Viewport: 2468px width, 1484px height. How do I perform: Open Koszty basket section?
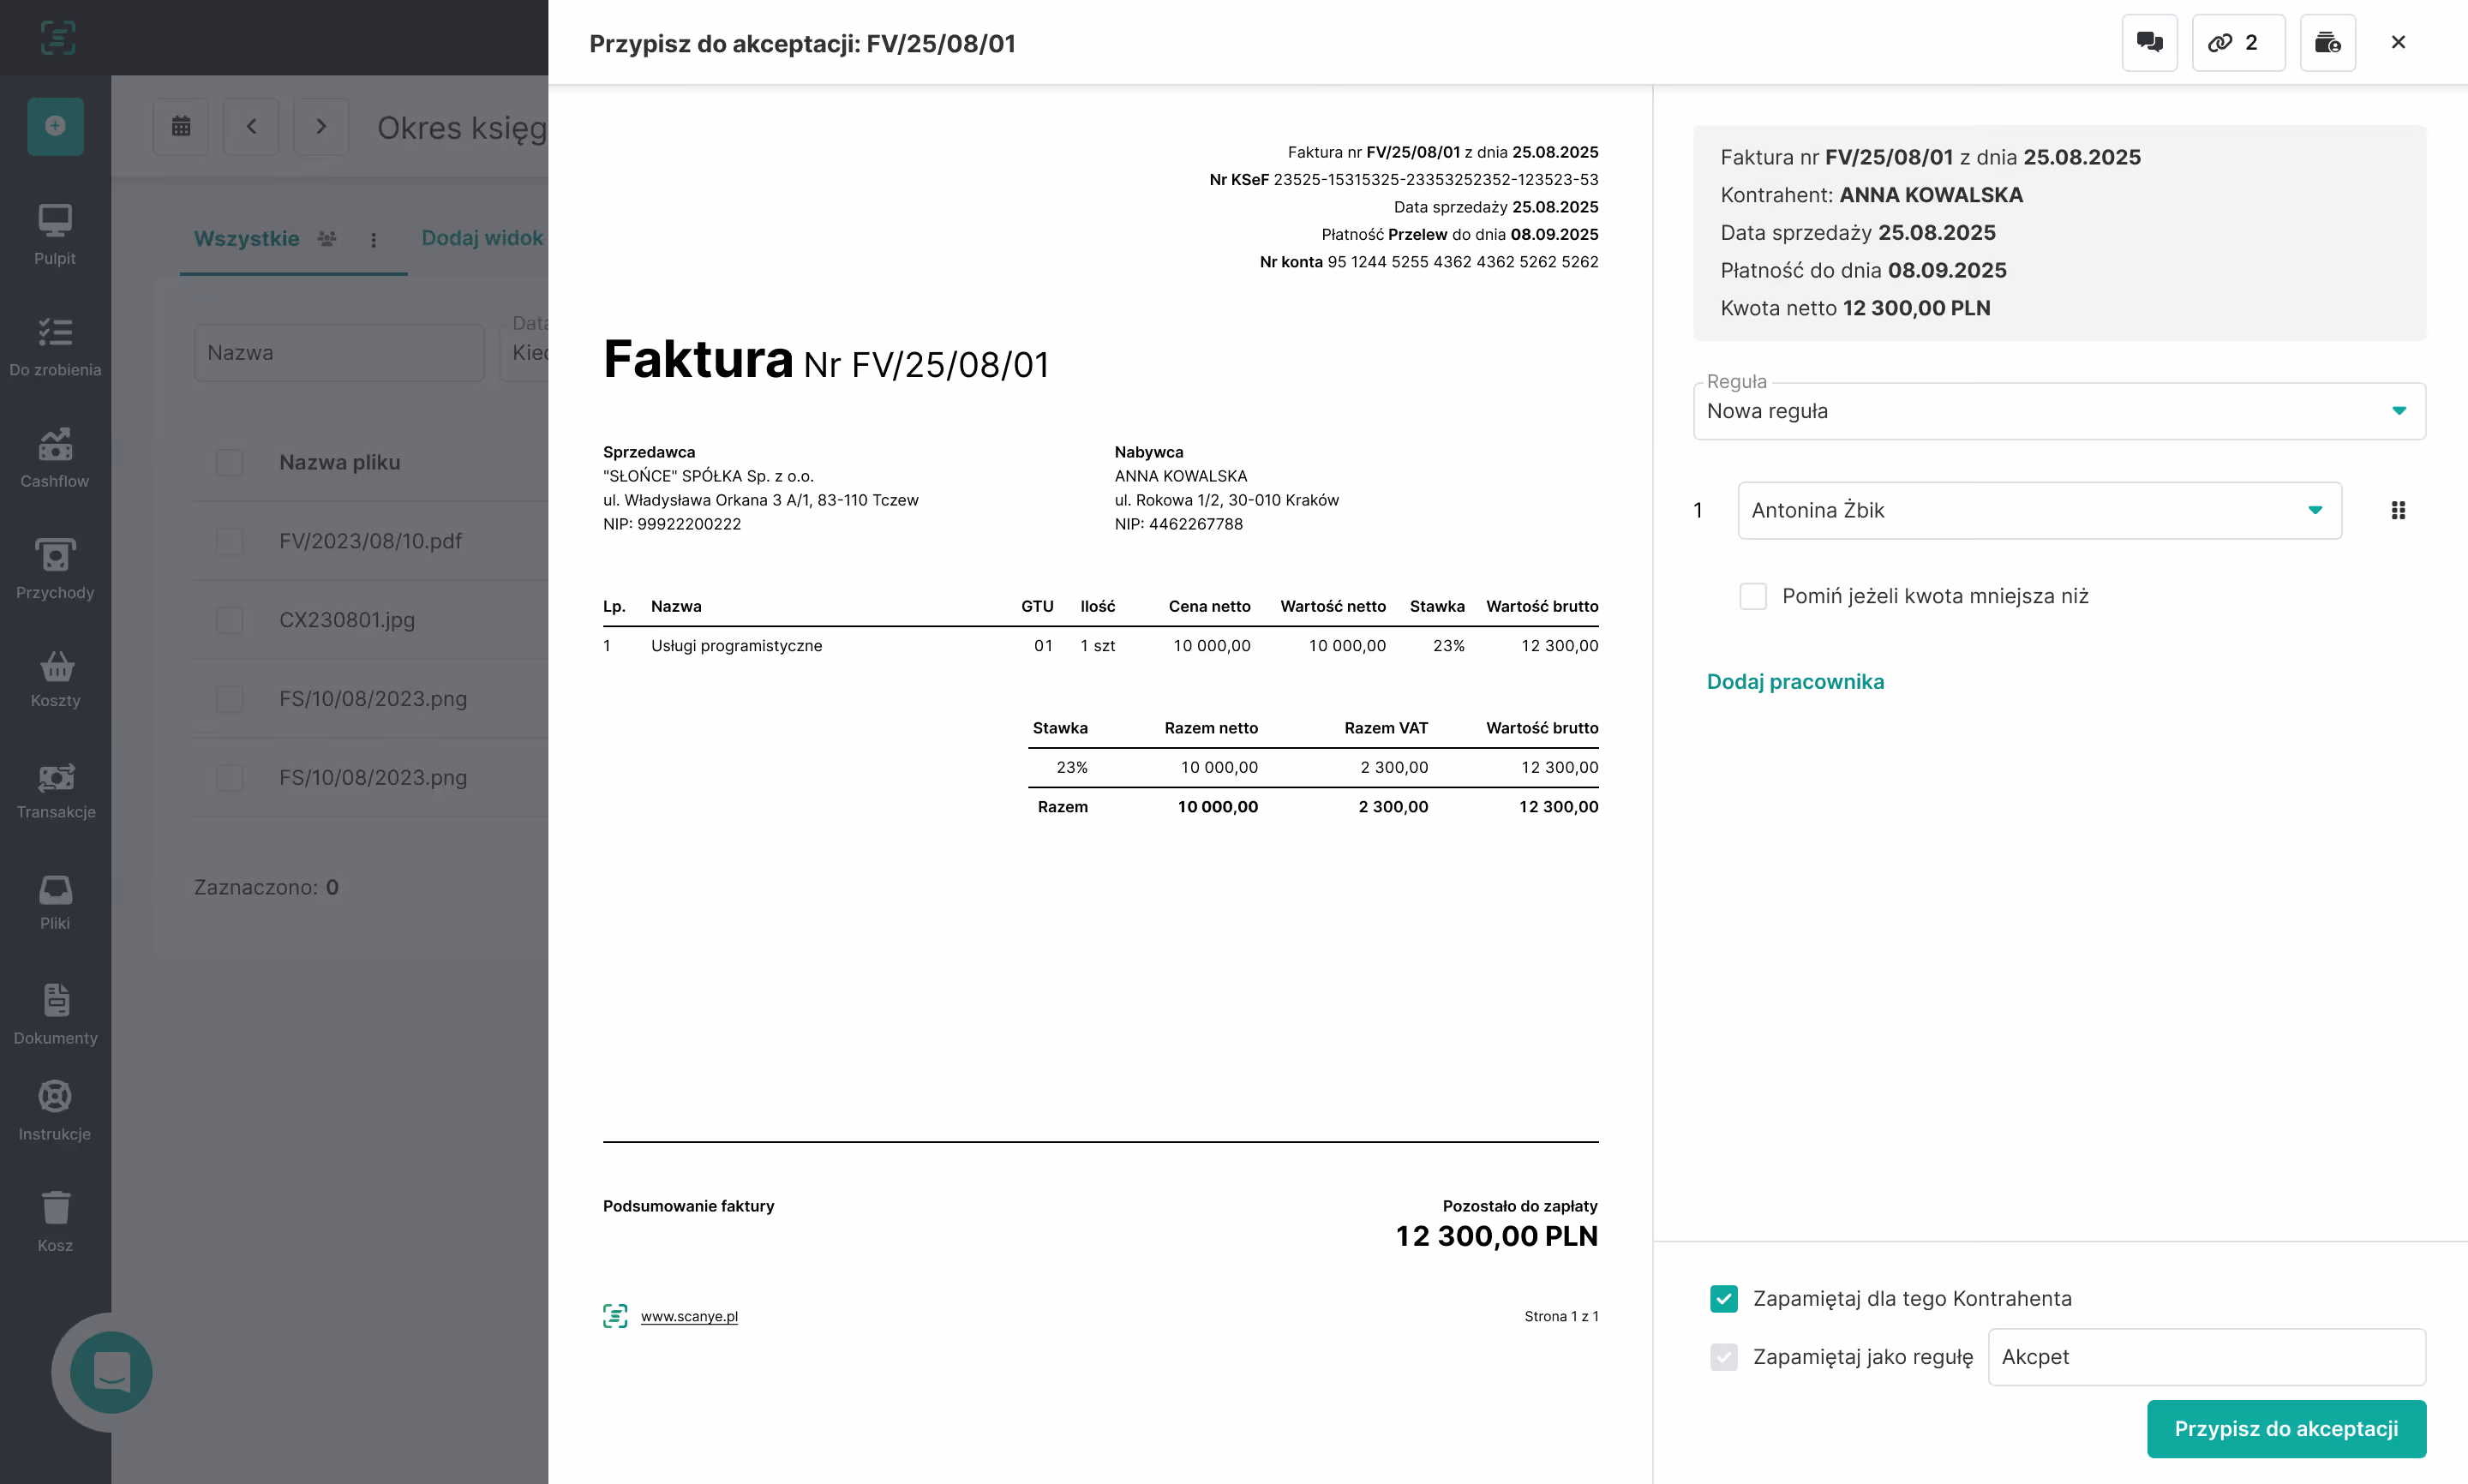(55, 679)
